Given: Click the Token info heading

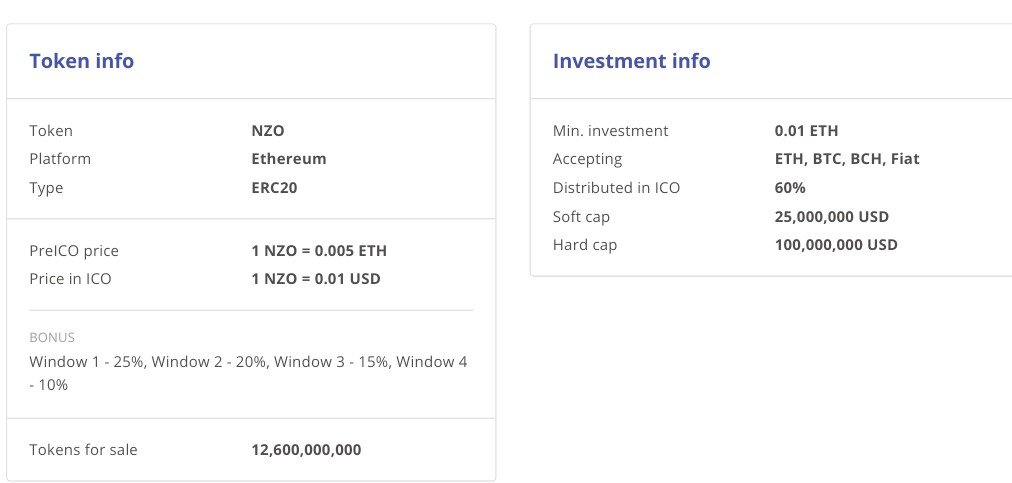Looking at the screenshot, I should coord(81,61).
